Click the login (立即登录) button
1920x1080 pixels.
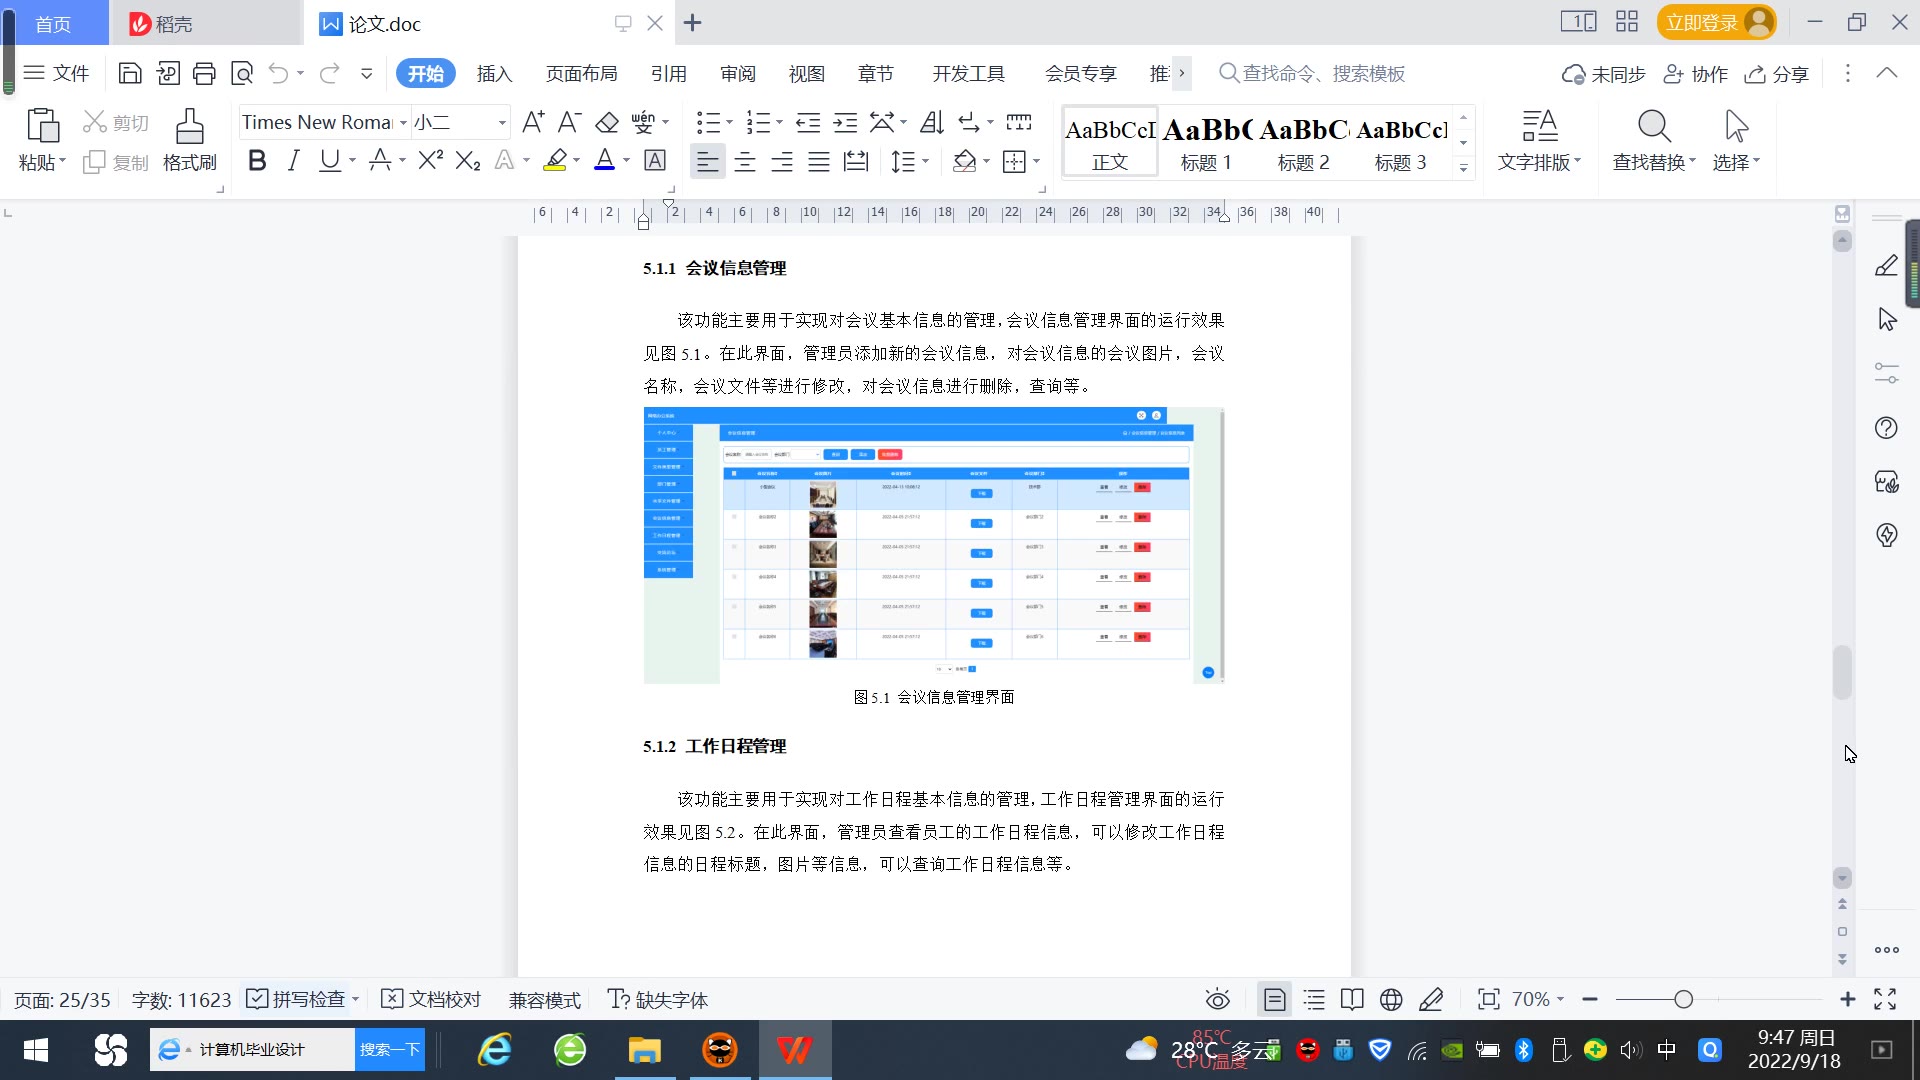click(1716, 22)
